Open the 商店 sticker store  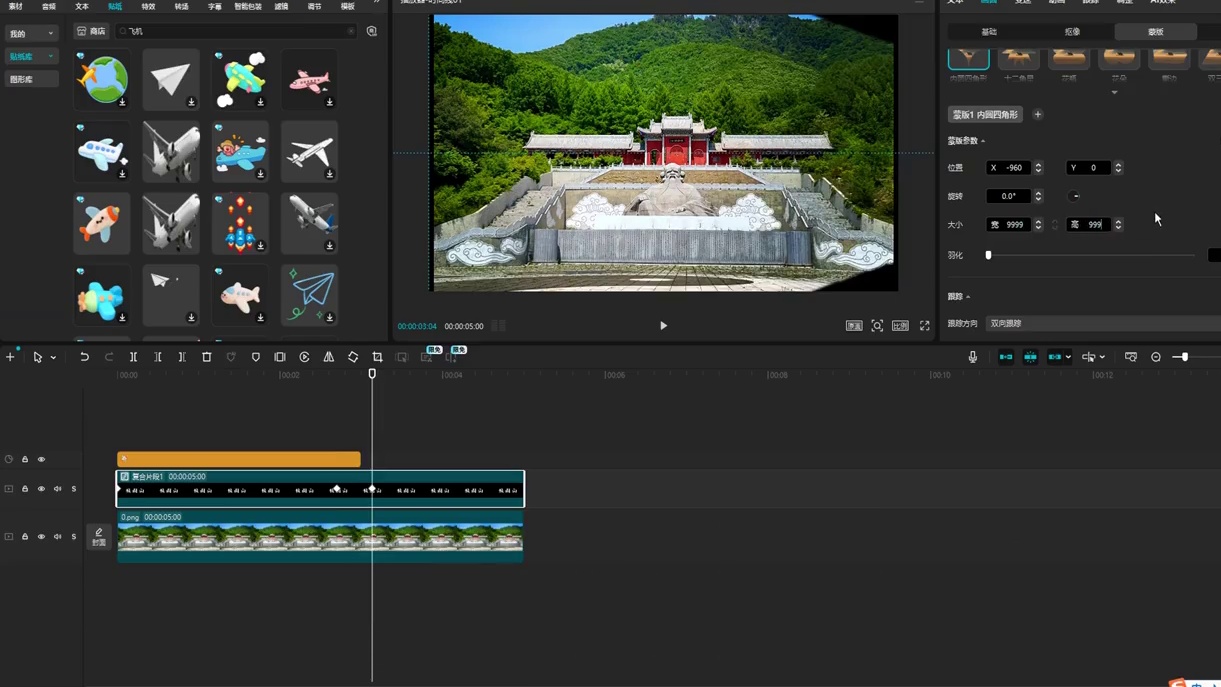[92, 31]
